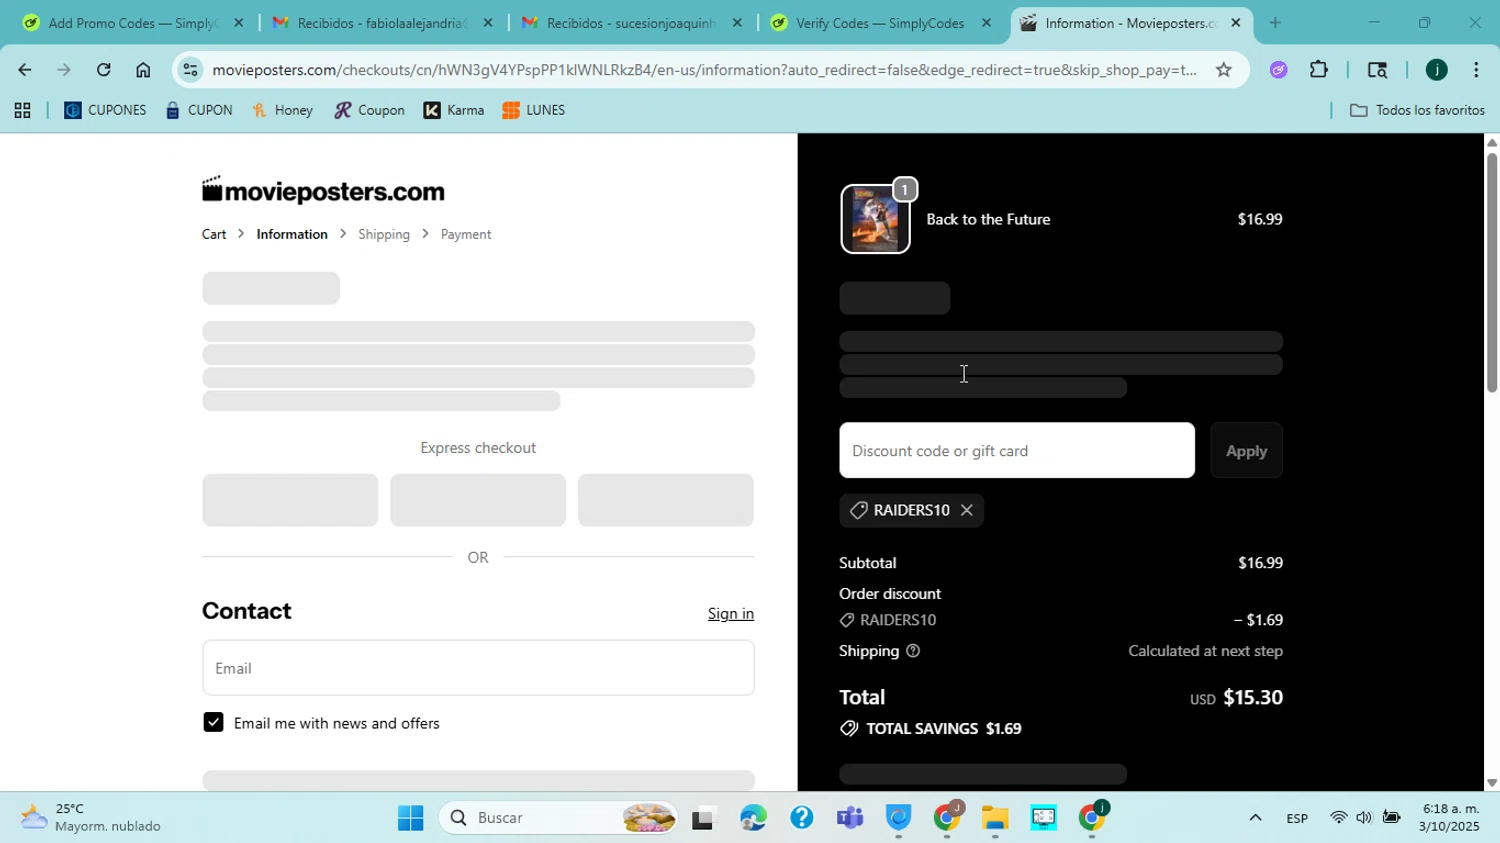
Task: Remove the RAIDERS10 discount code
Action: click(966, 511)
